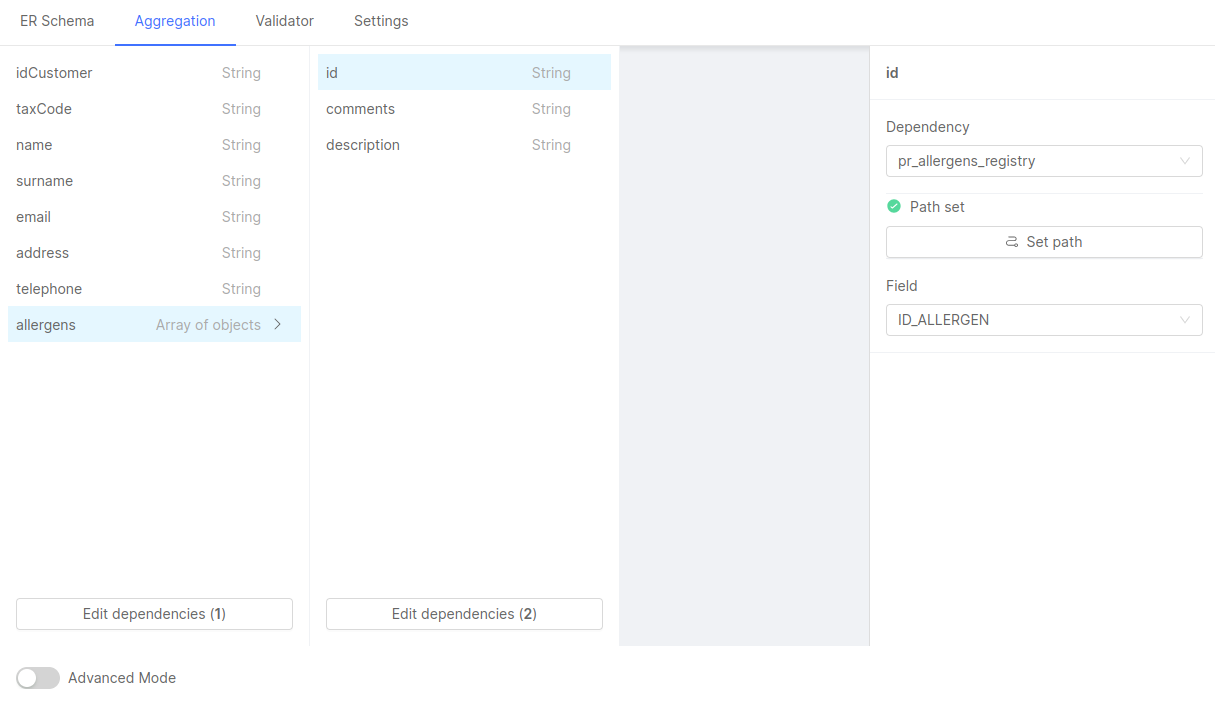Click the Set path button
The width and height of the screenshot is (1215, 709).
coord(1044,242)
